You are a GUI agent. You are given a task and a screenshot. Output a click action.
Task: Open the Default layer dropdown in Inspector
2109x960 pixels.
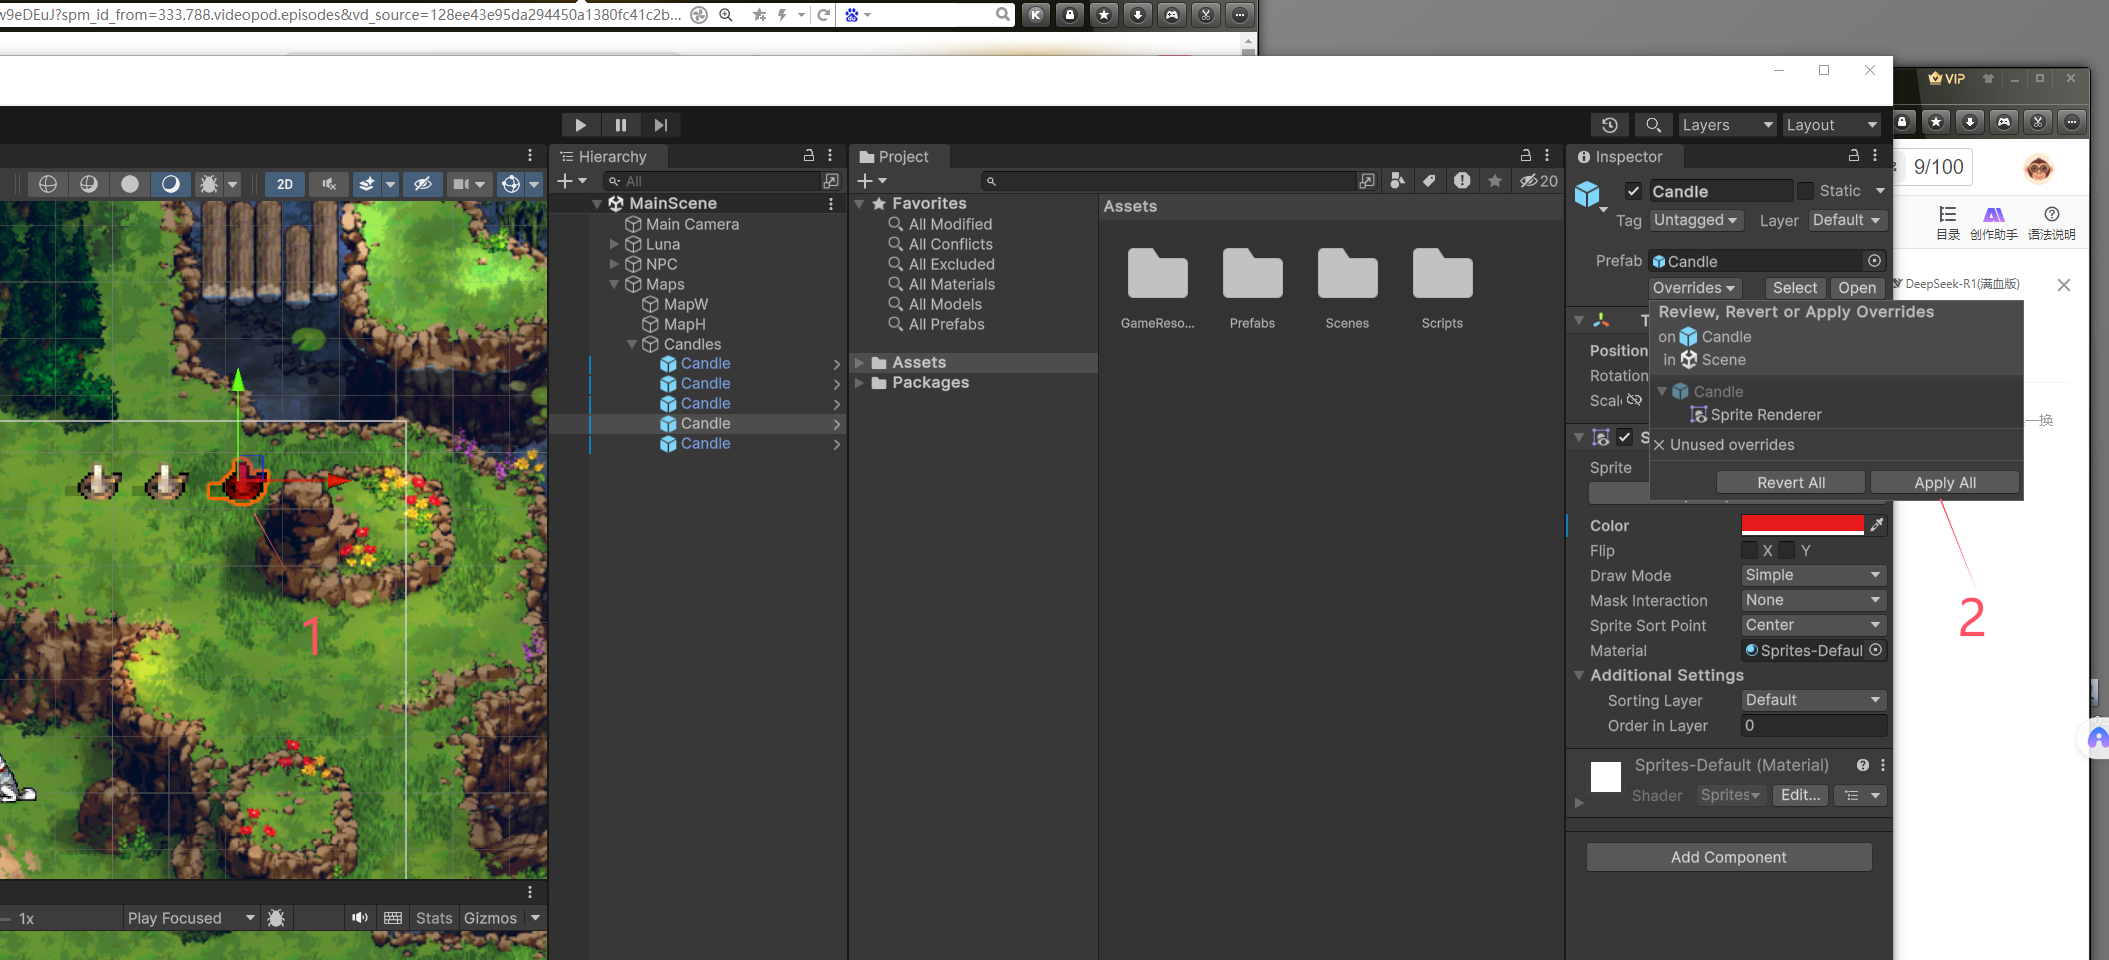pos(1847,220)
